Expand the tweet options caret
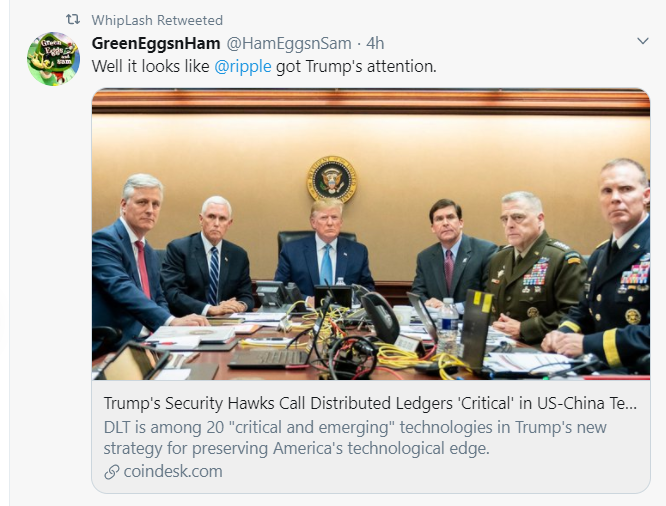666x506 pixels. 643,42
